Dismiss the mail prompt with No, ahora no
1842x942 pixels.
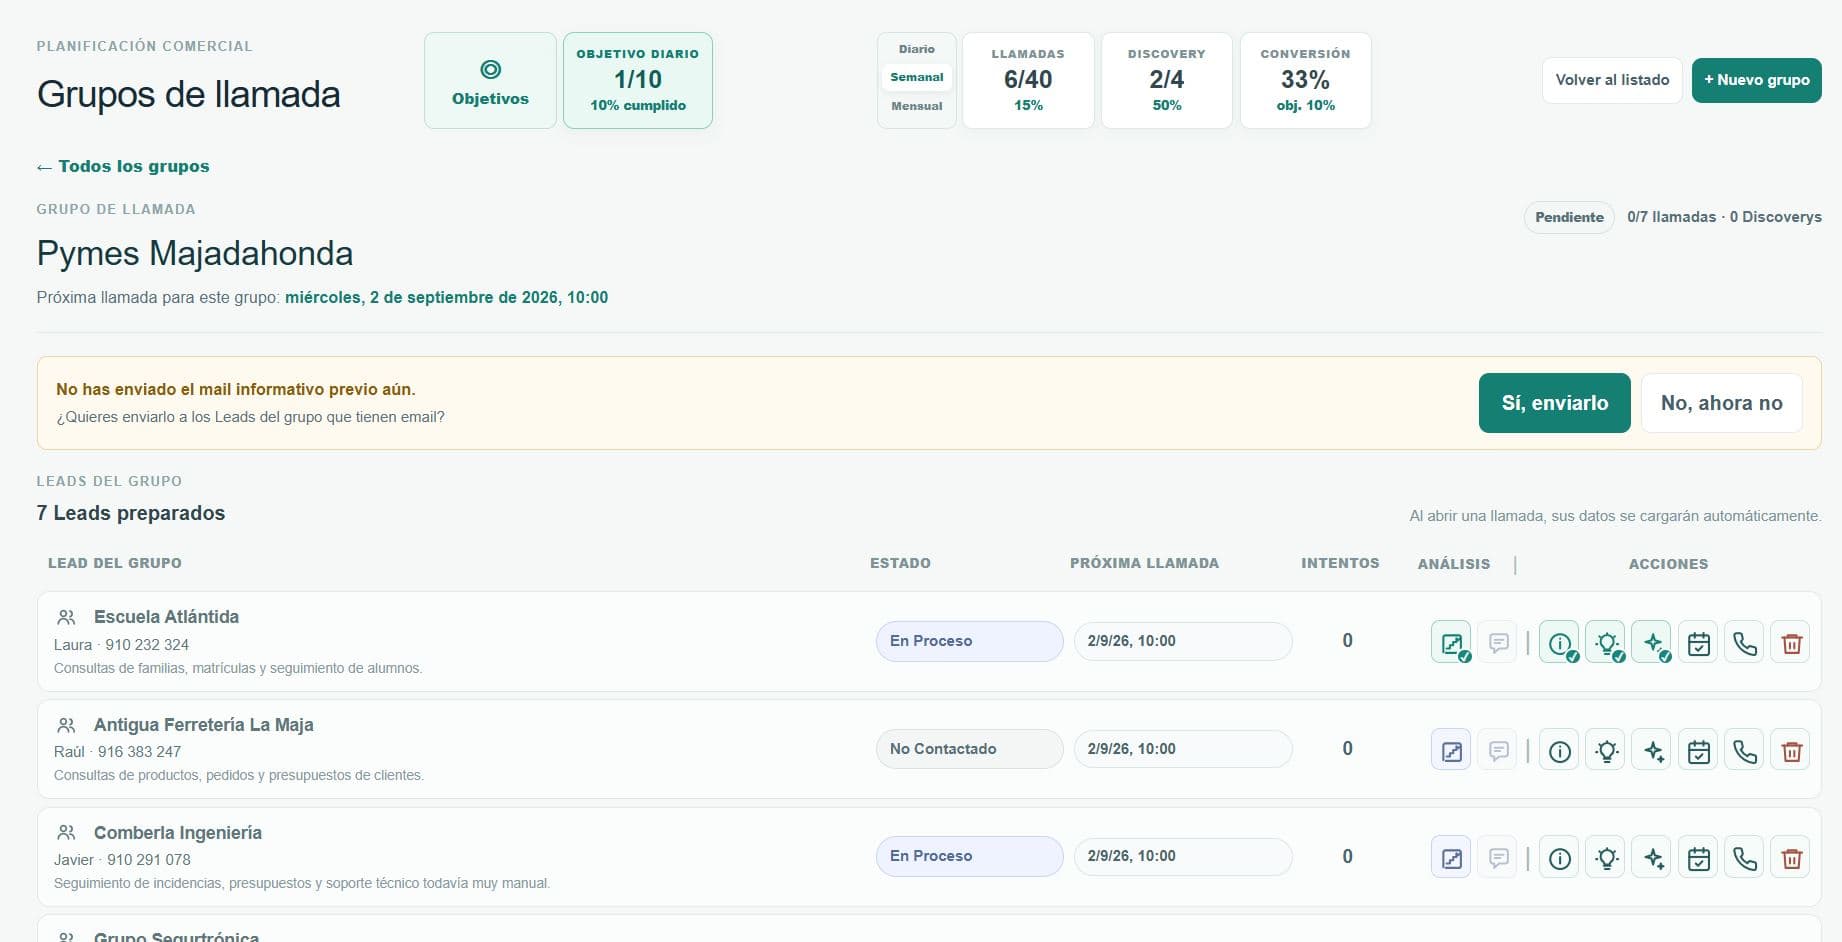tap(1721, 403)
